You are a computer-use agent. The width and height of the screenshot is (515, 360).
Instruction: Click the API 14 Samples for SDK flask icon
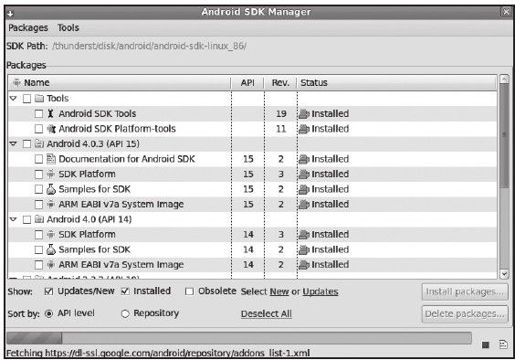click(51, 249)
